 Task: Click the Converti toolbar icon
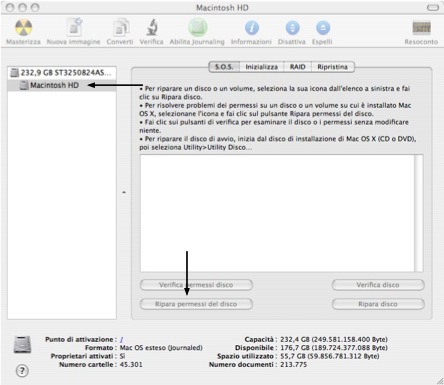pyautogui.click(x=120, y=27)
